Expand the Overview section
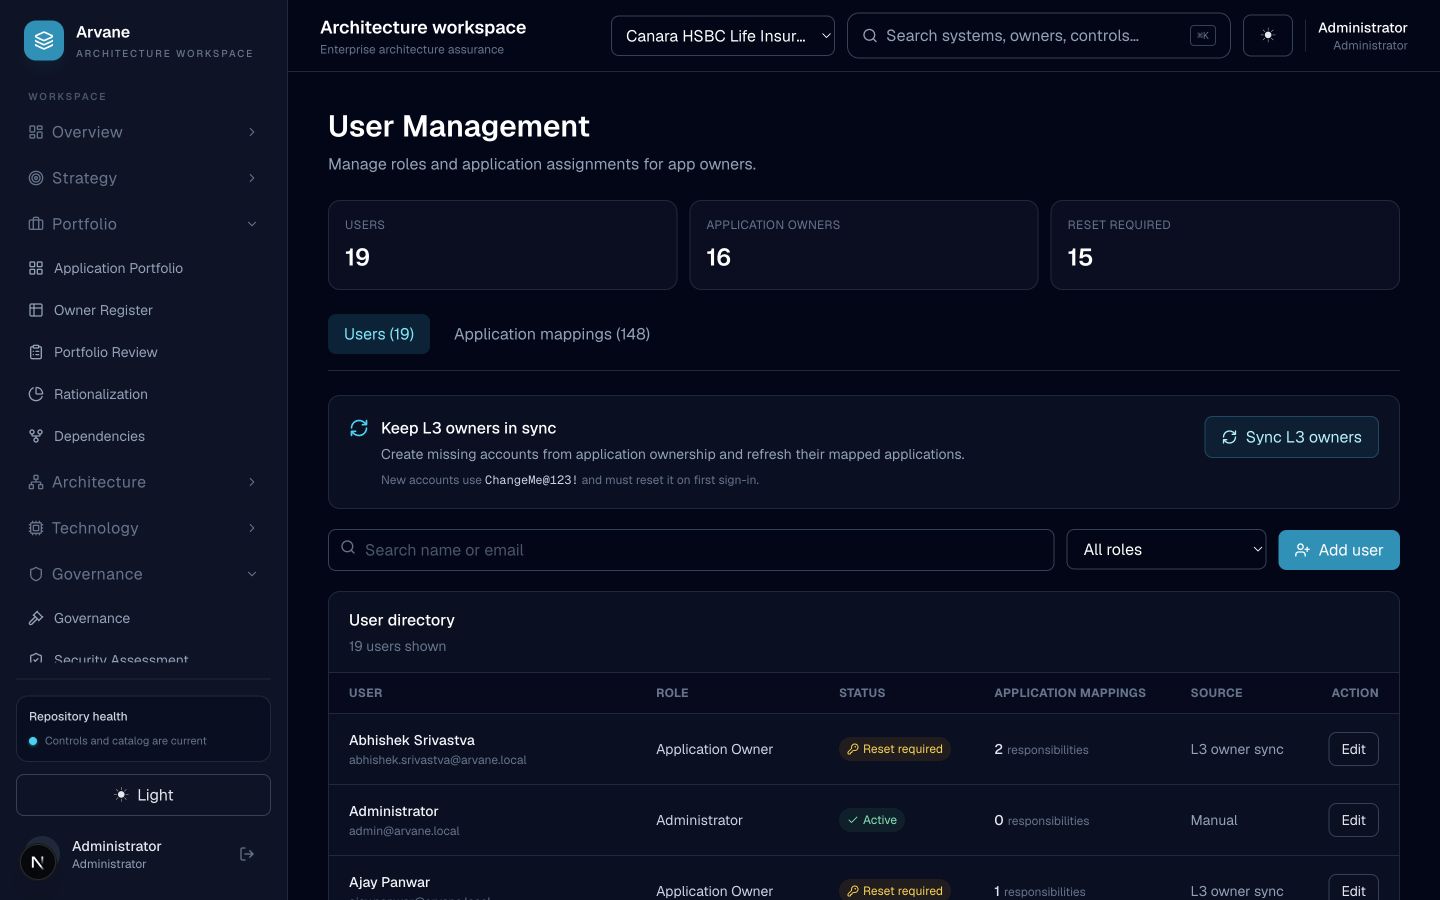The height and width of the screenshot is (900, 1440). coord(143,132)
